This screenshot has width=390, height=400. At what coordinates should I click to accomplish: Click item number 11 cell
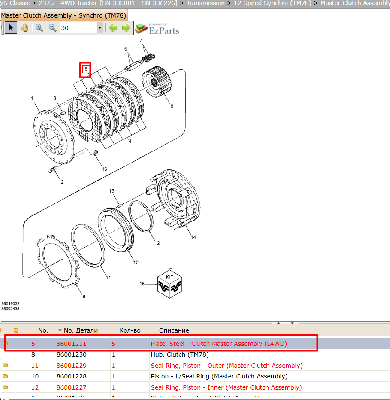pos(35,366)
